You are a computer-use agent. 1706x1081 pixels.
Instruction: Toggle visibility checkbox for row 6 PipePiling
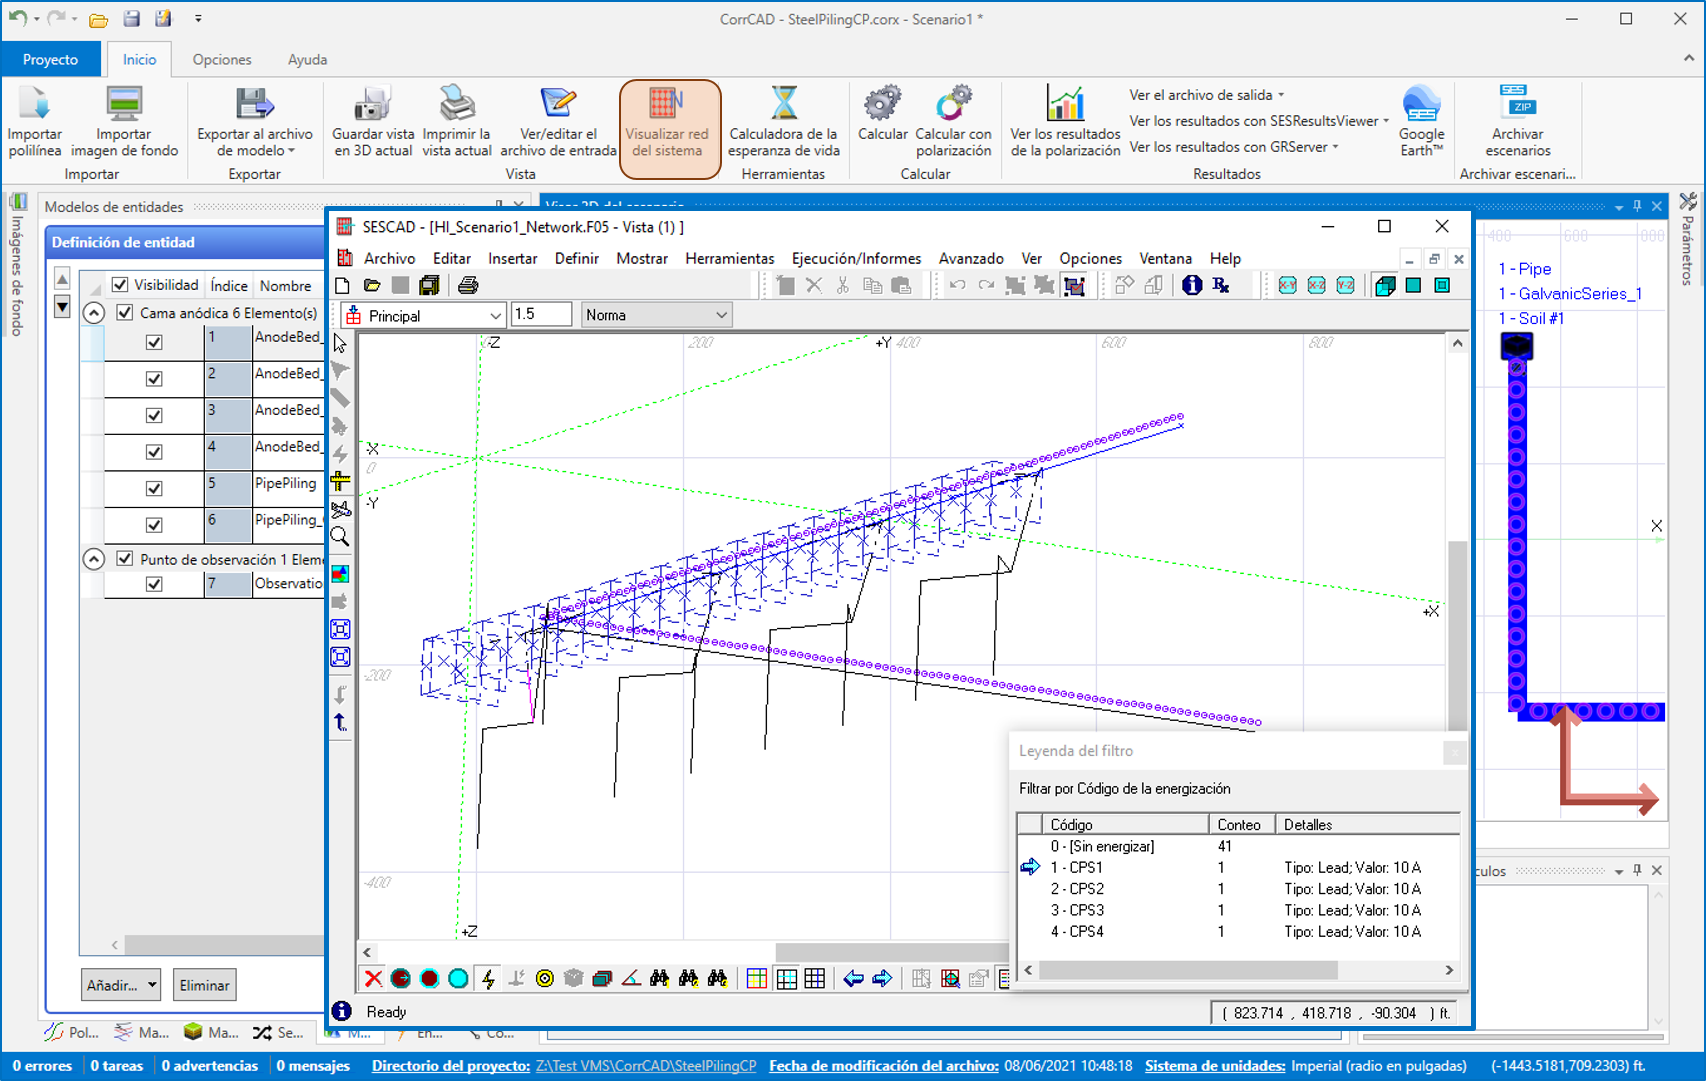point(154,525)
